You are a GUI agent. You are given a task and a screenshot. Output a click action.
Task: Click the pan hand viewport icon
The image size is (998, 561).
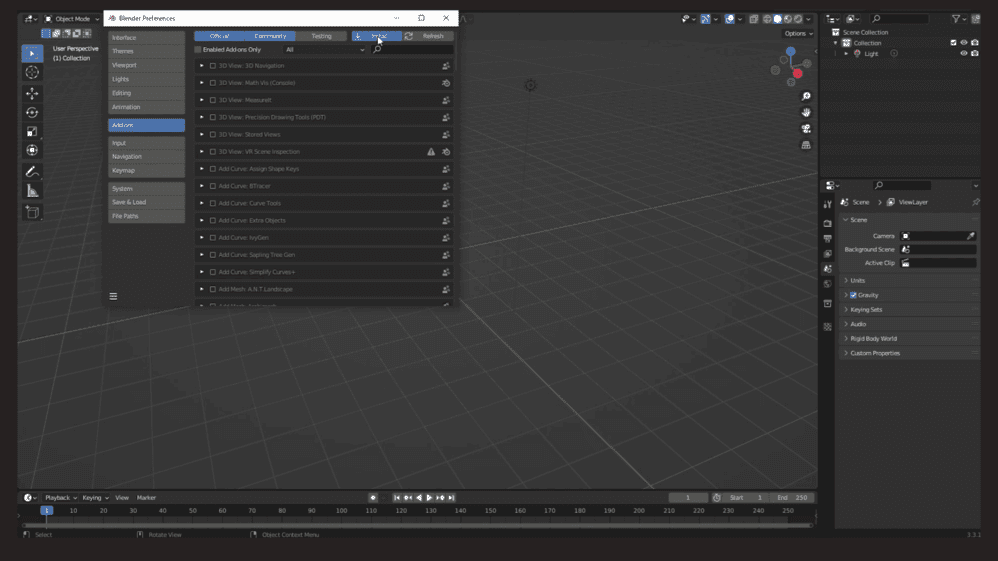tap(806, 113)
